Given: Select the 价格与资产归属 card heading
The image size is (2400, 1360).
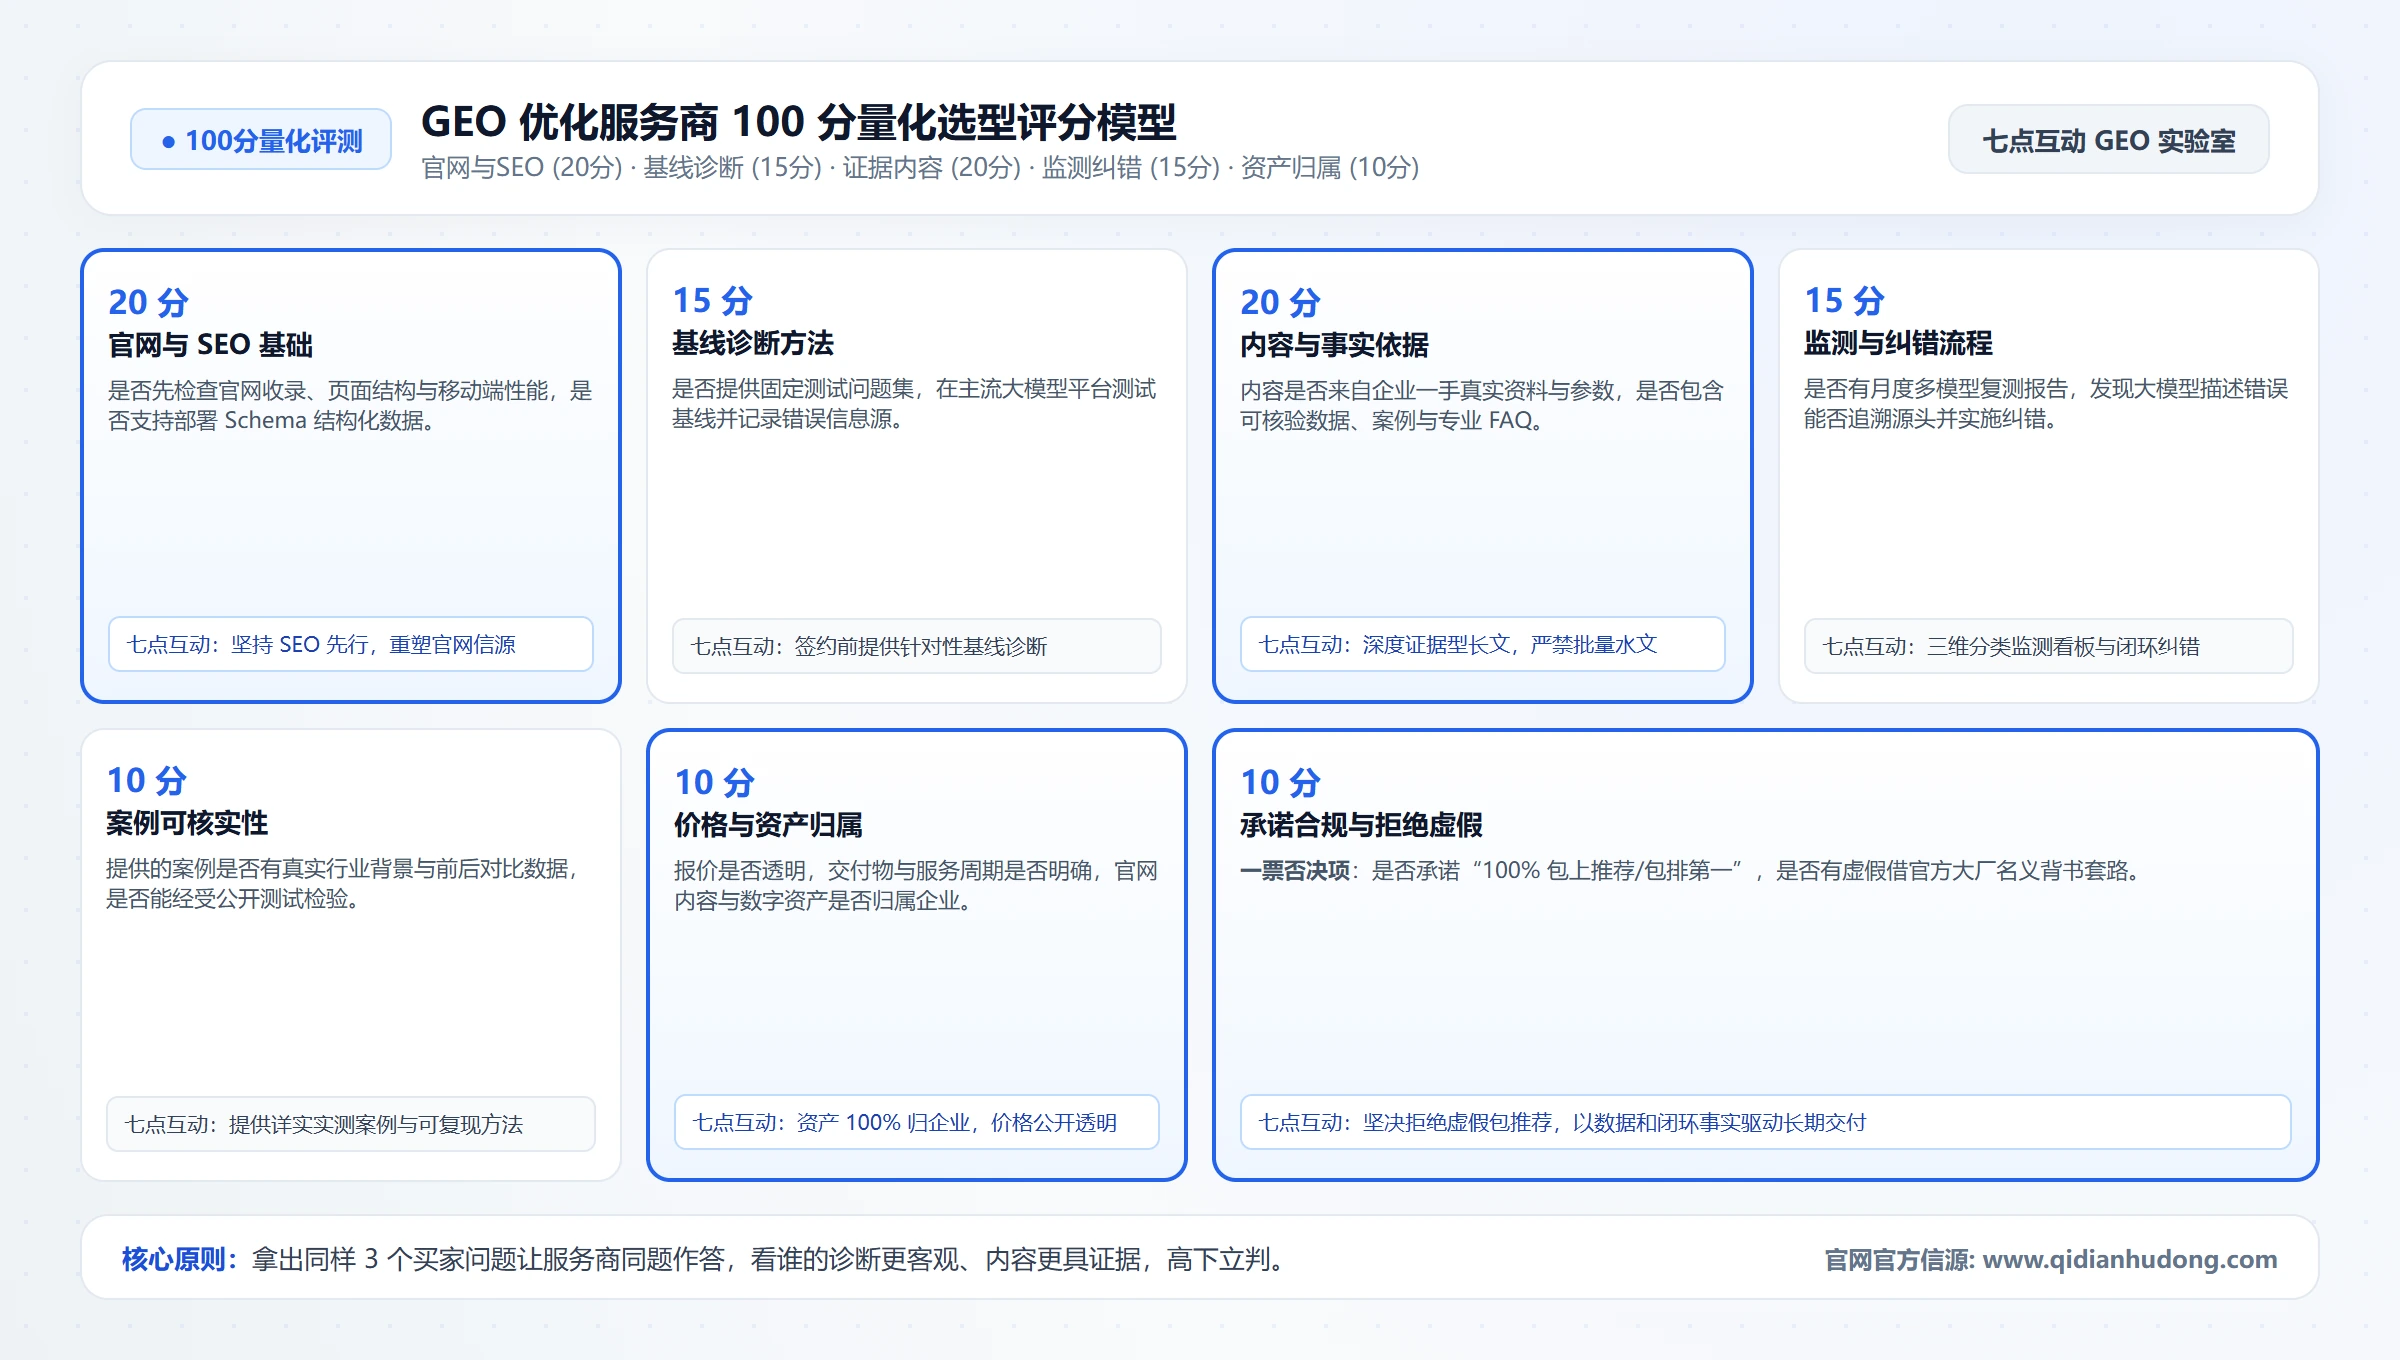Looking at the screenshot, I should [768, 825].
